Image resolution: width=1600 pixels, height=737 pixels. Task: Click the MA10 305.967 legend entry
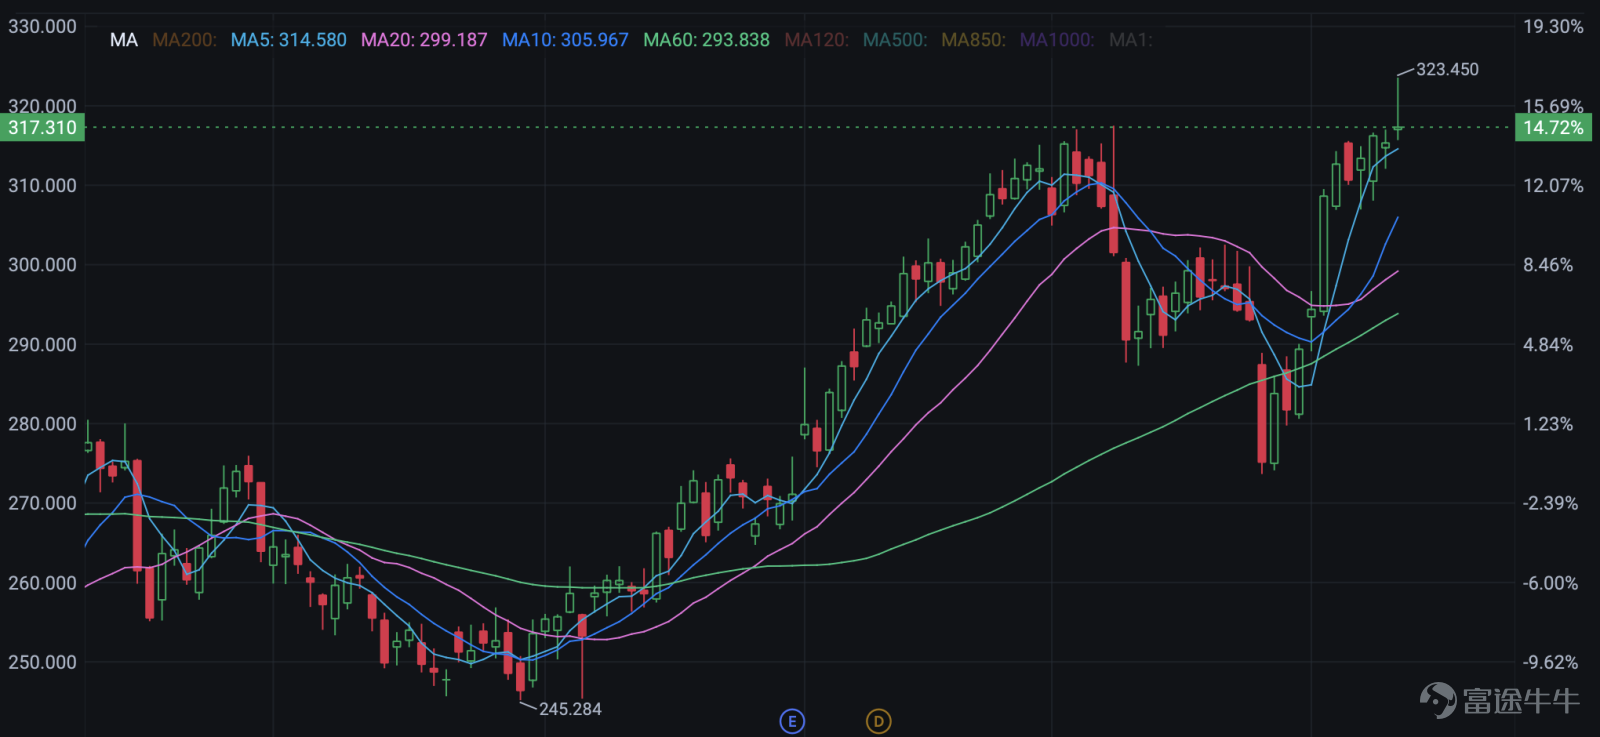pos(565,40)
